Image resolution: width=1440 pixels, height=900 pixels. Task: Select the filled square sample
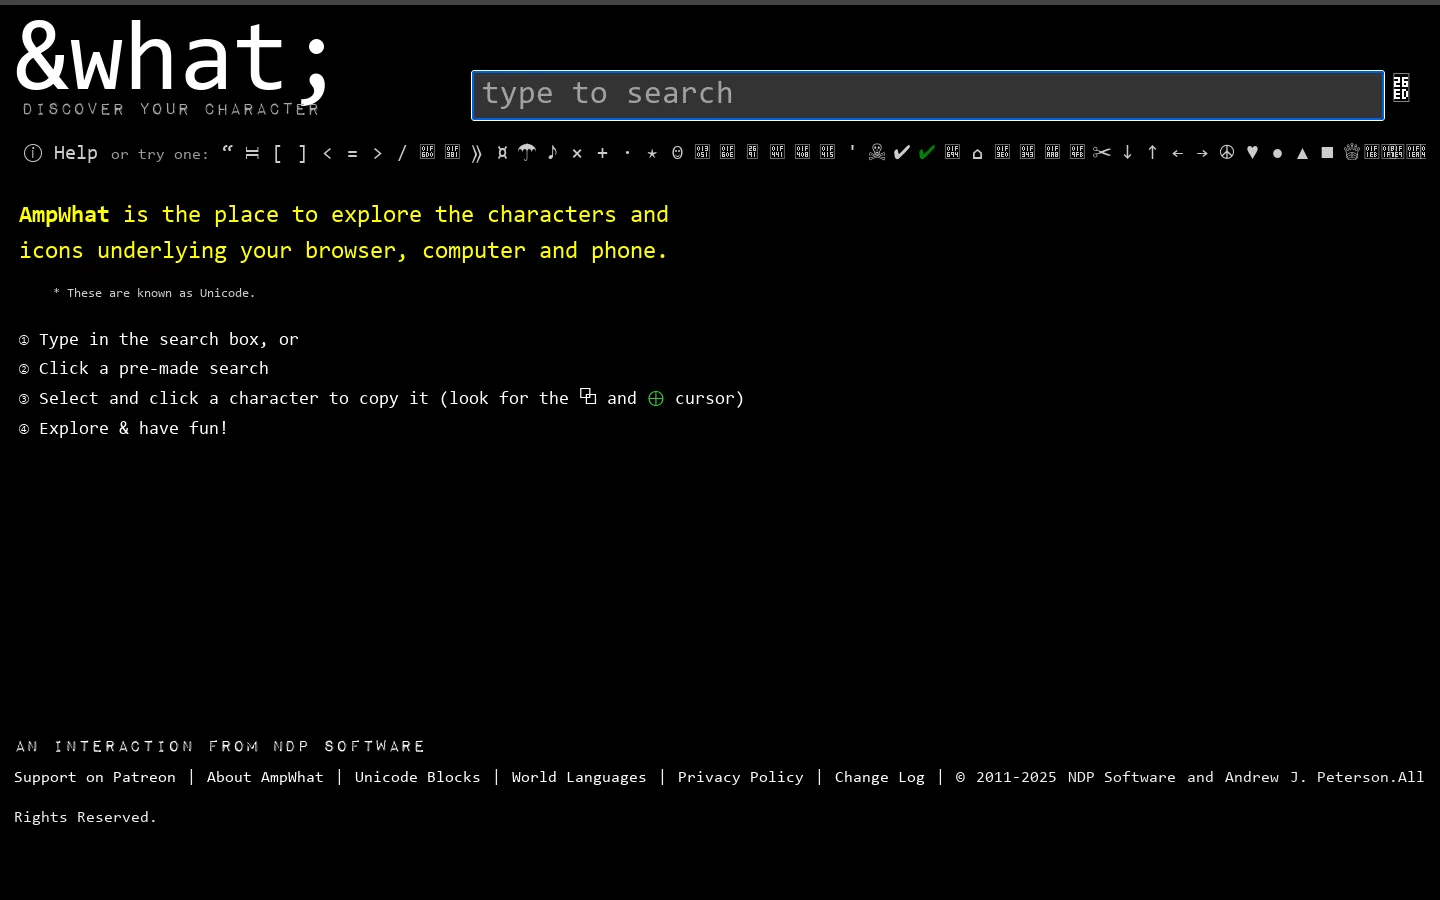coord(1327,153)
